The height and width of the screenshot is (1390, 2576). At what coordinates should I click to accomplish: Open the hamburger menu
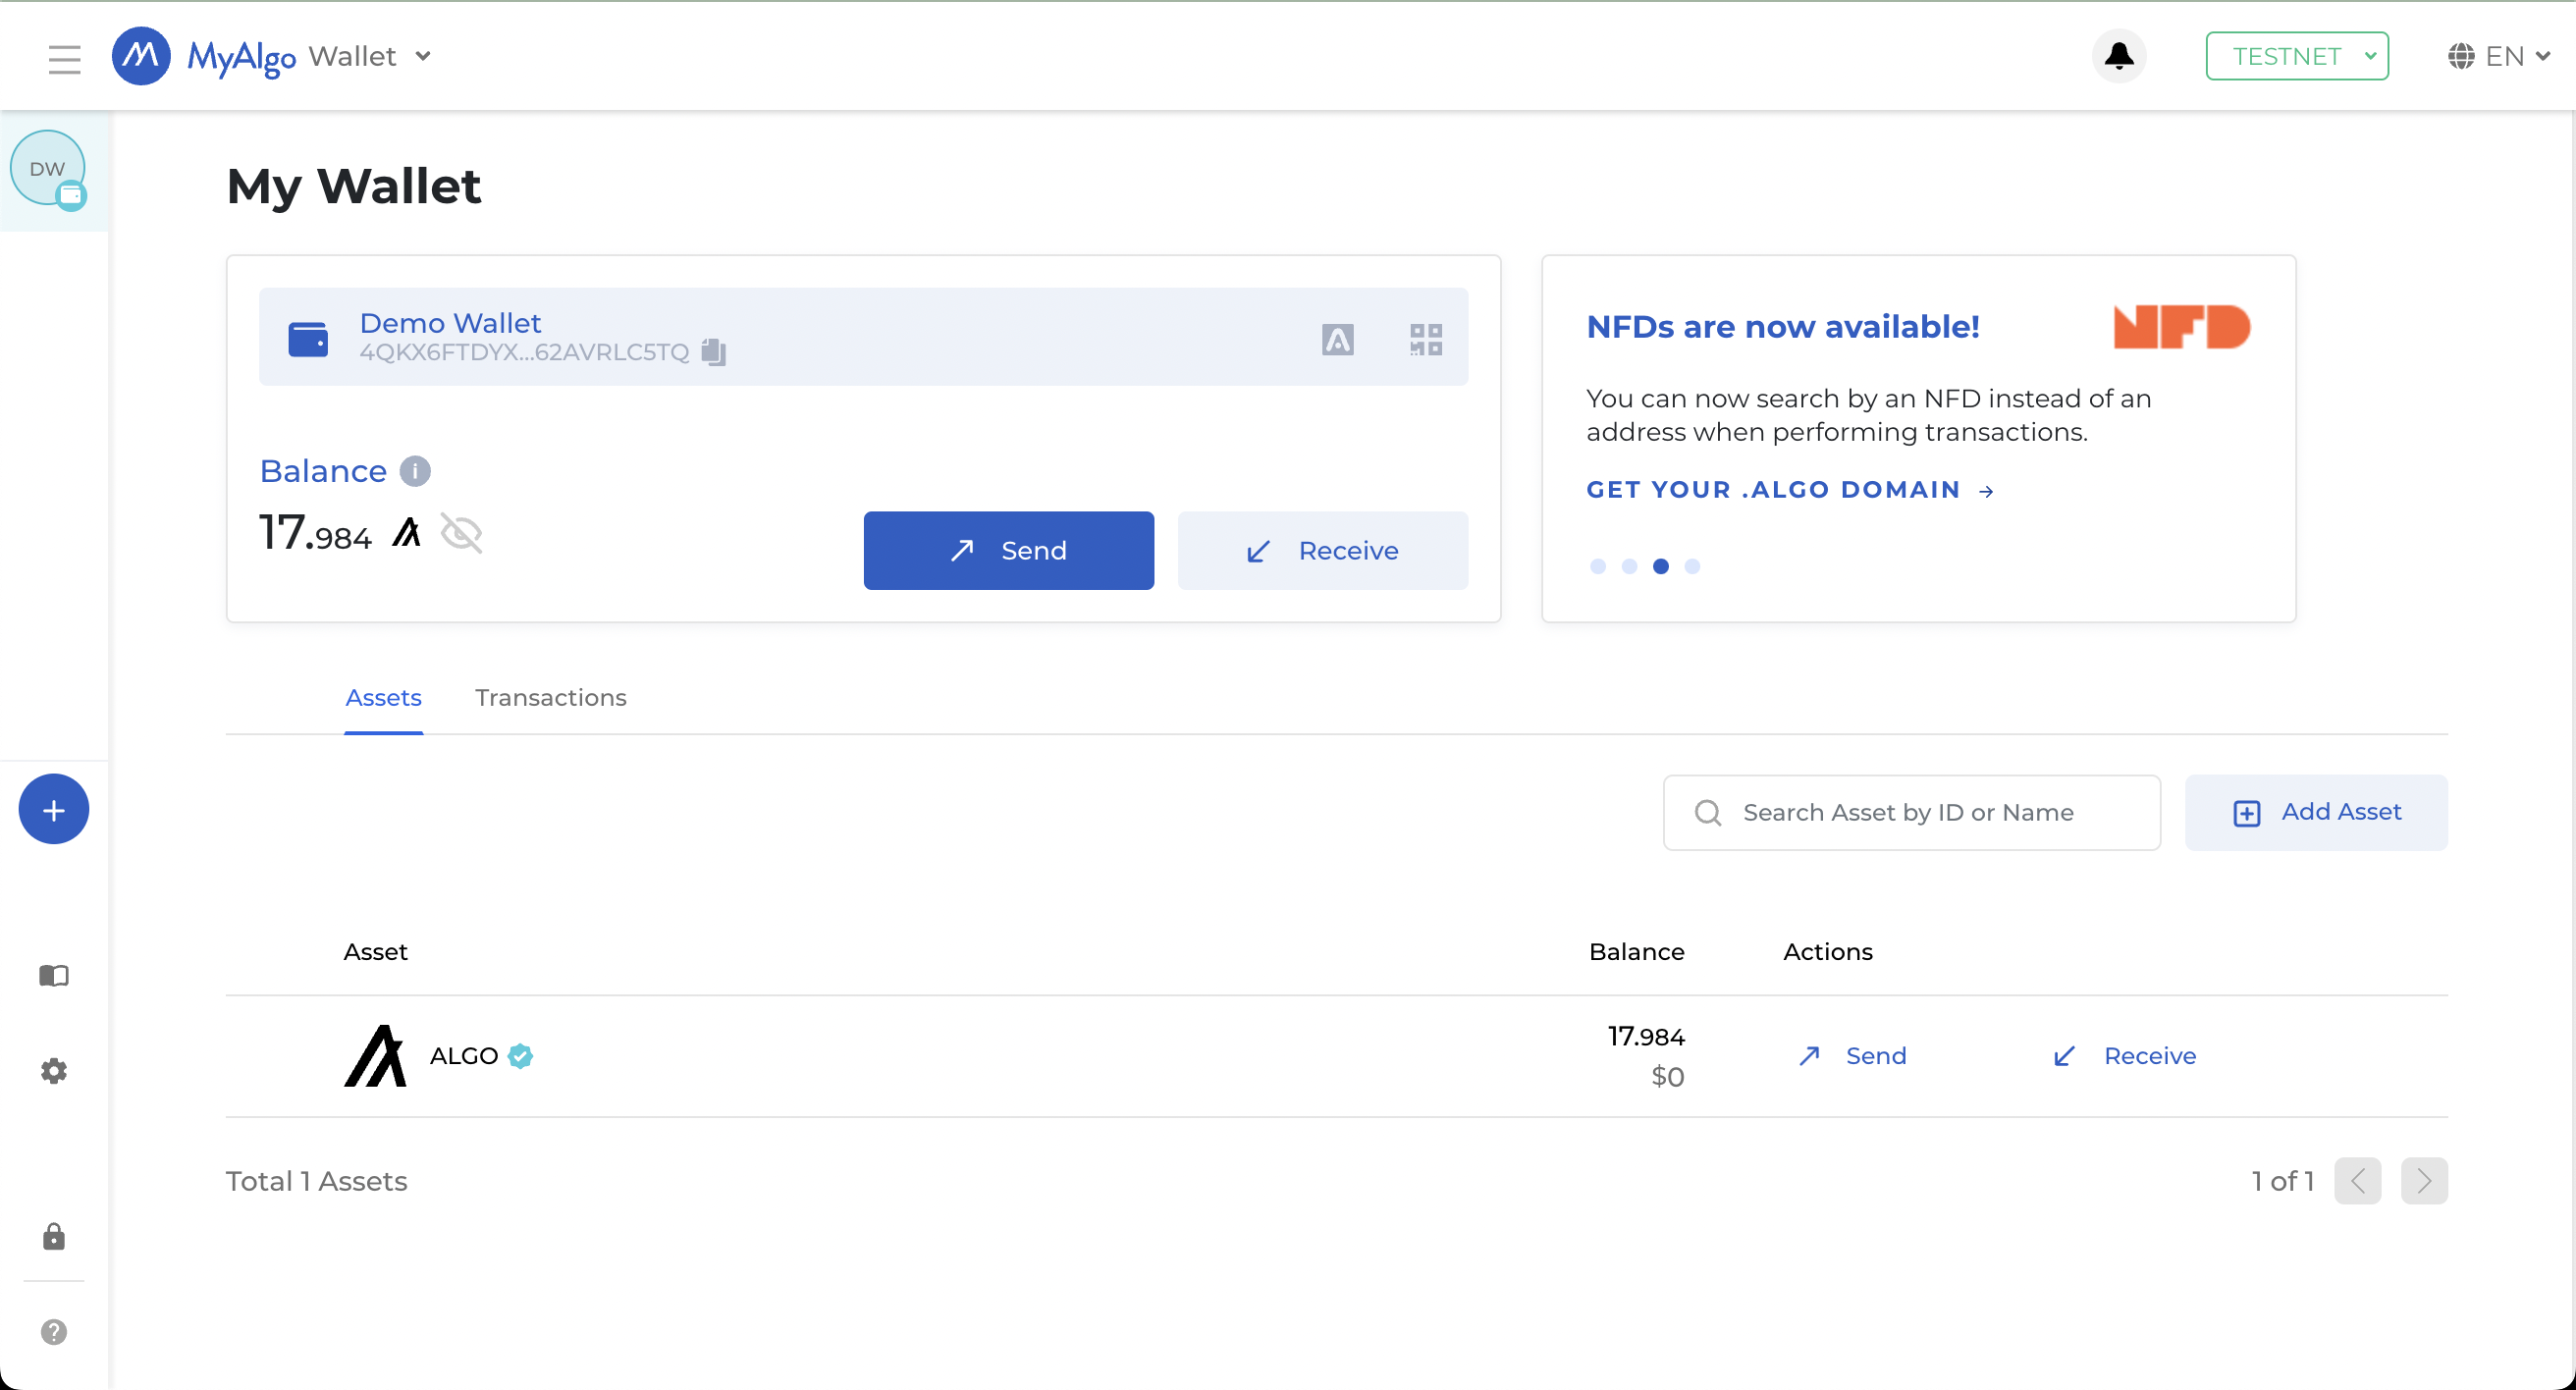pyautogui.click(x=64, y=58)
